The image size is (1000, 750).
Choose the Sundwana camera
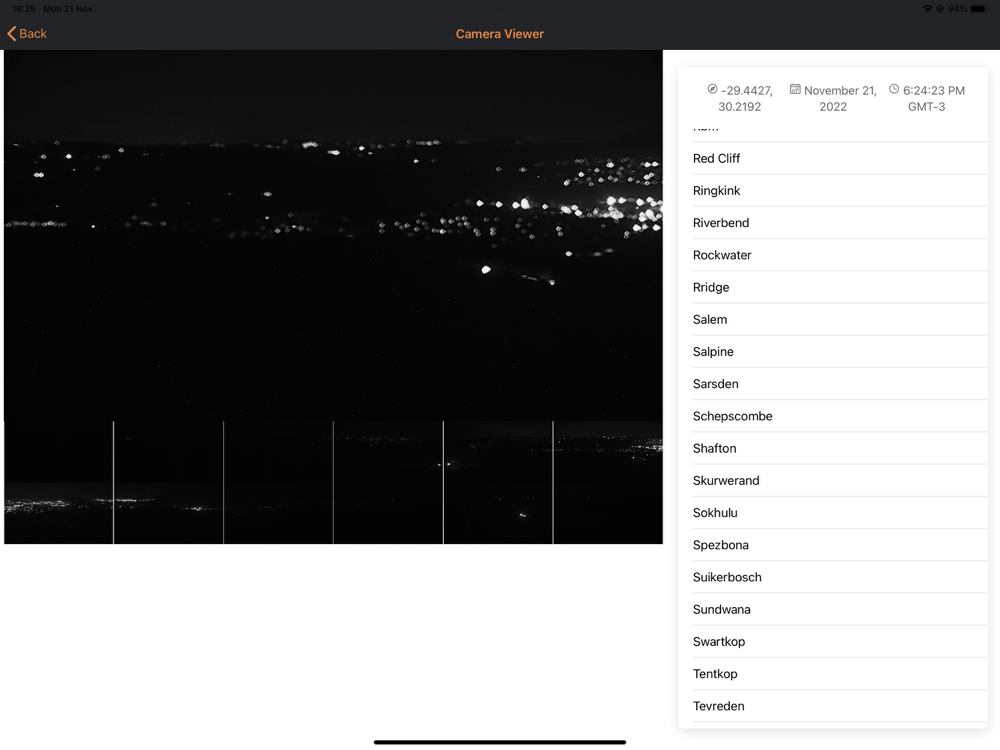[x=840, y=609]
